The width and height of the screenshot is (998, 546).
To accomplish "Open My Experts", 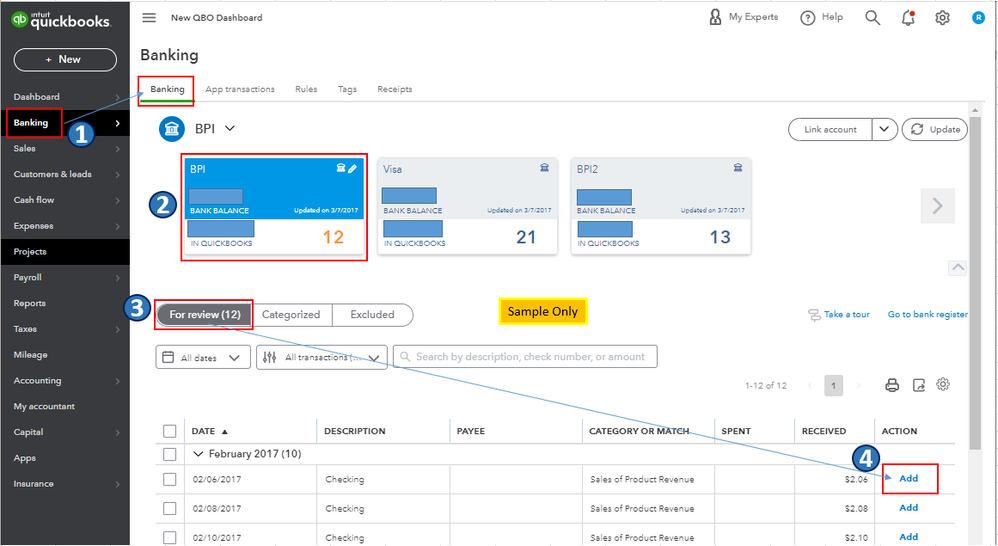I will tap(743, 17).
